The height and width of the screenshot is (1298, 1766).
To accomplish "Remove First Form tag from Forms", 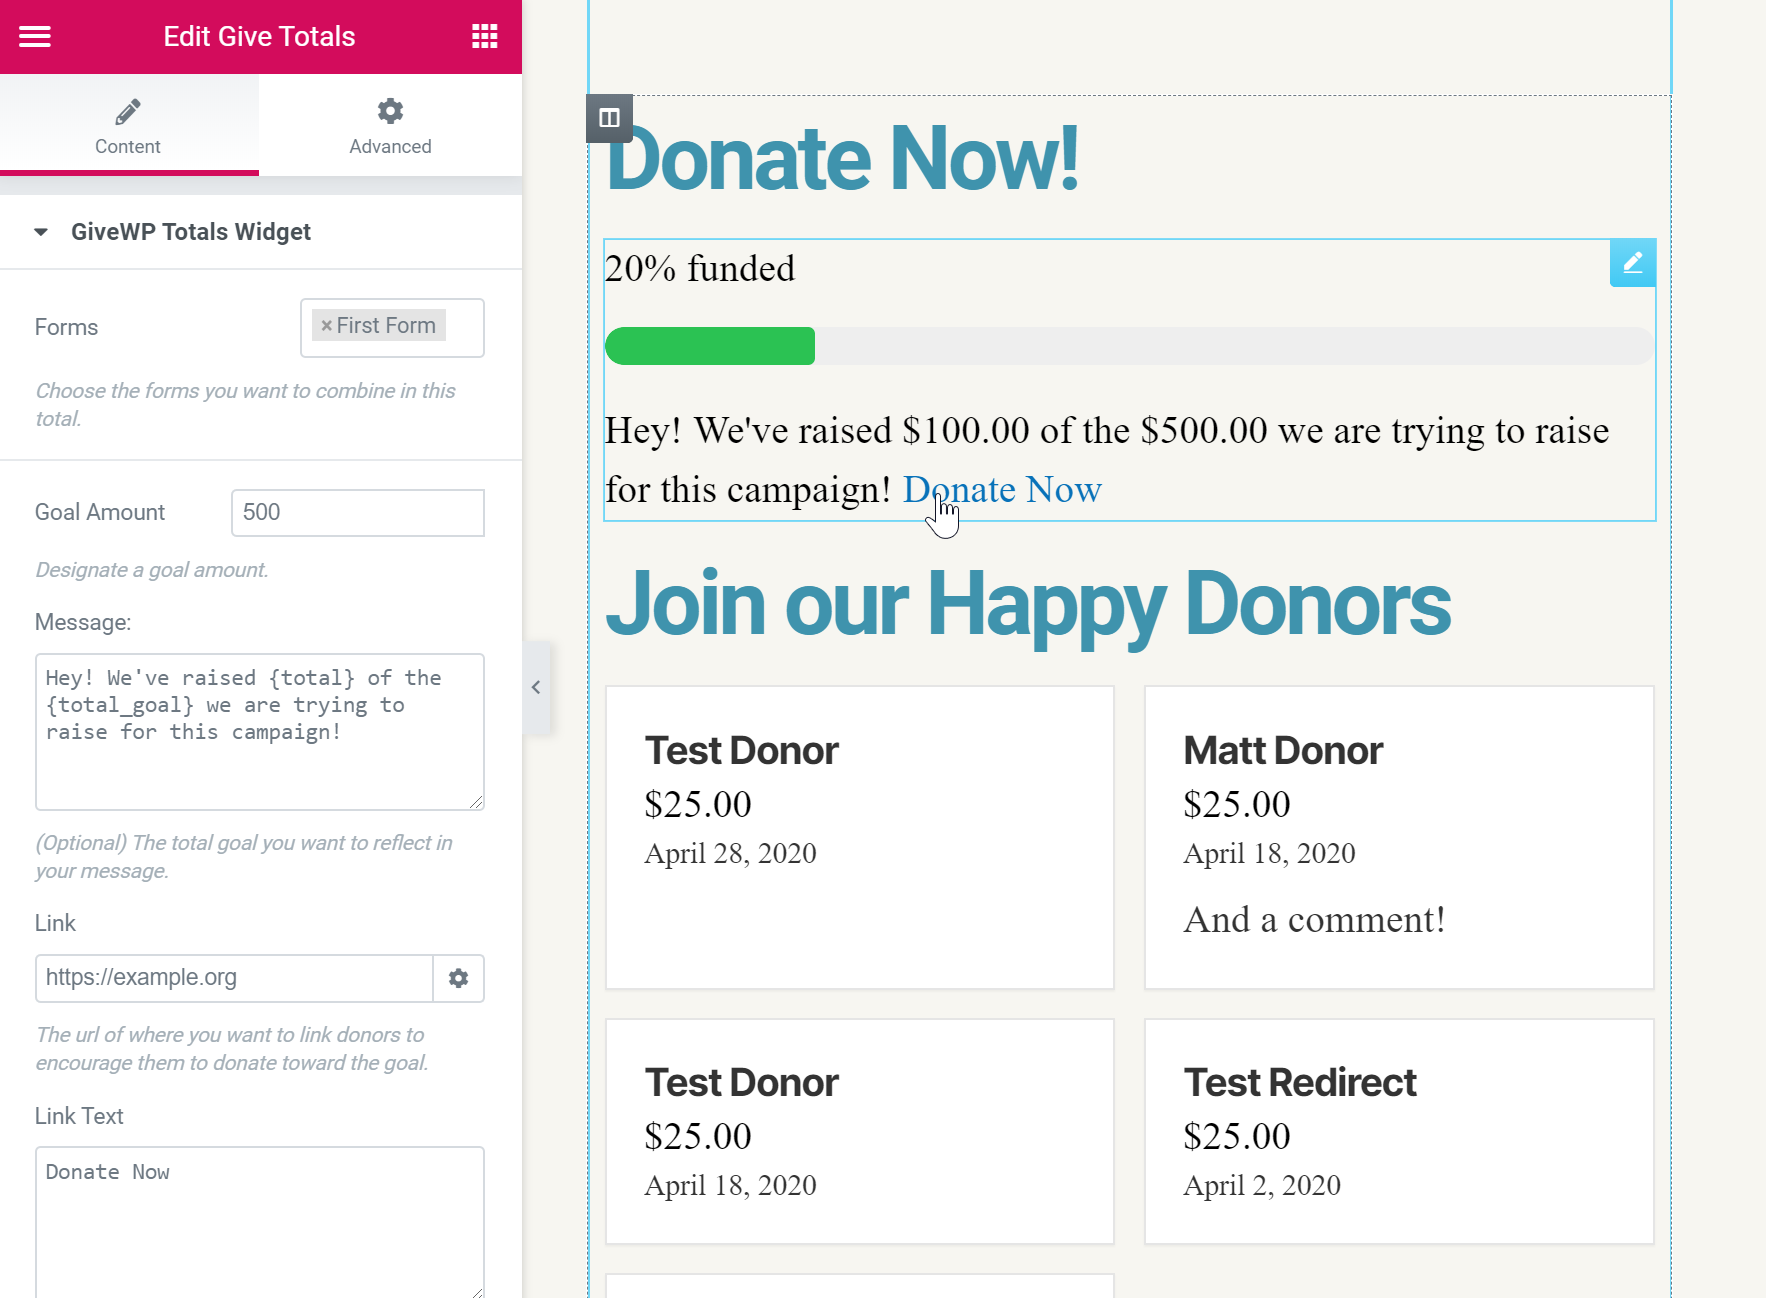I will point(326,326).
